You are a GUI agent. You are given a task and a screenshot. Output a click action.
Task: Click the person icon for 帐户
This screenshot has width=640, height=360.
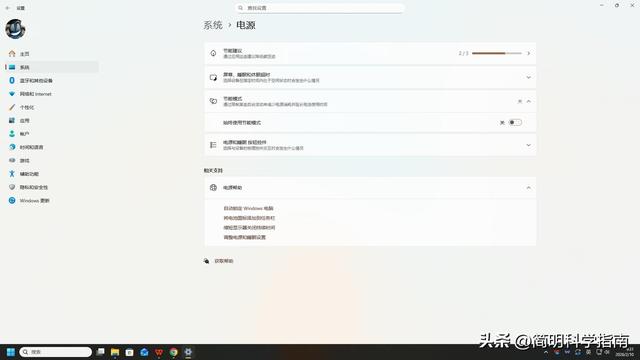tap(12, 134)
